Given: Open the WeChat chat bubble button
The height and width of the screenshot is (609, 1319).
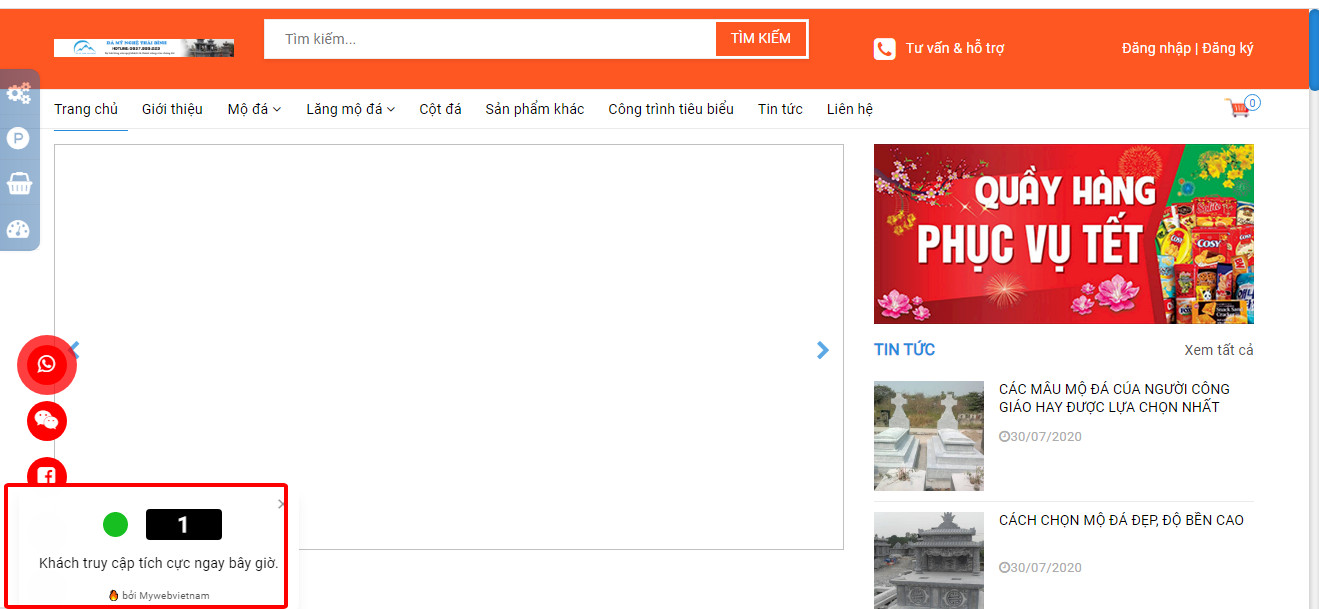Looking at the screenshot, I should [47, 421].
